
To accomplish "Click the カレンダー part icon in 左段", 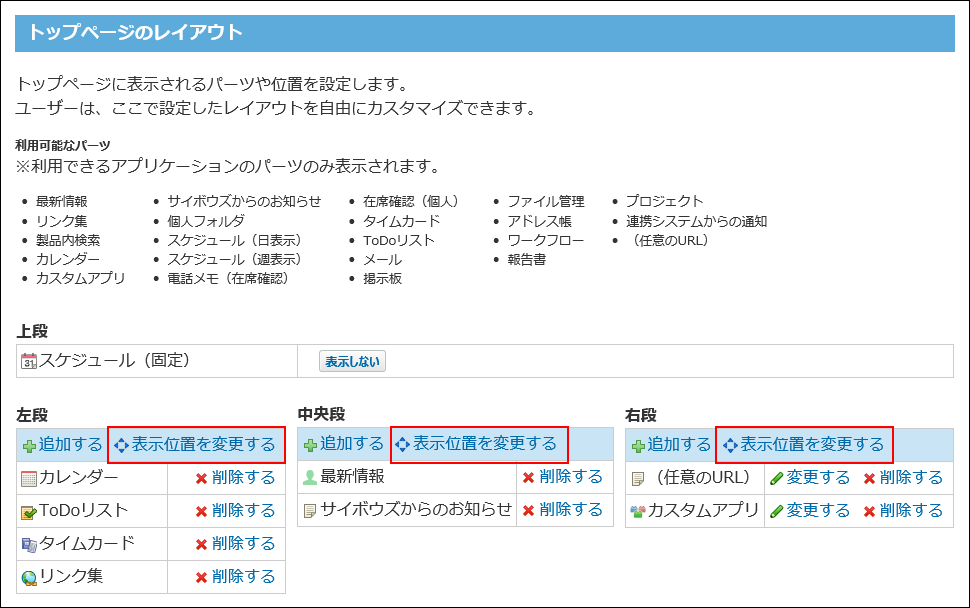I will pyautogui.click(x=29, y=479).
